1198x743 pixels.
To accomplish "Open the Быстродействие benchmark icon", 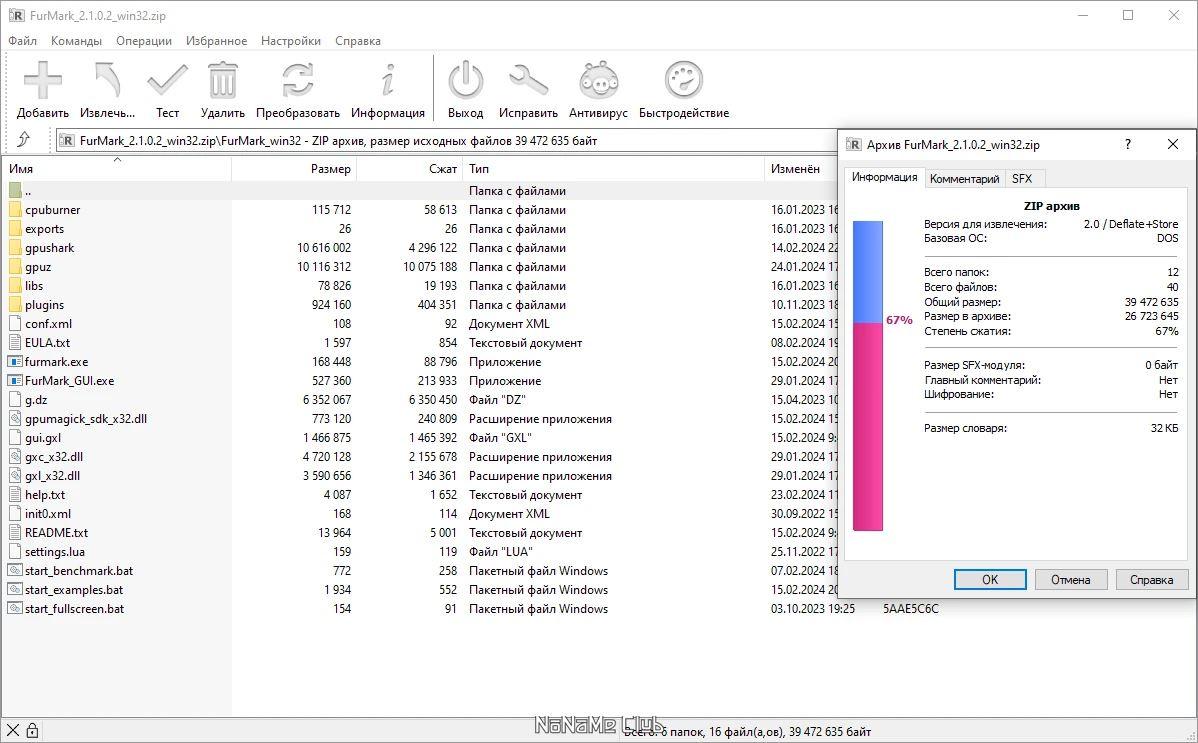I will tap(684, 82).
